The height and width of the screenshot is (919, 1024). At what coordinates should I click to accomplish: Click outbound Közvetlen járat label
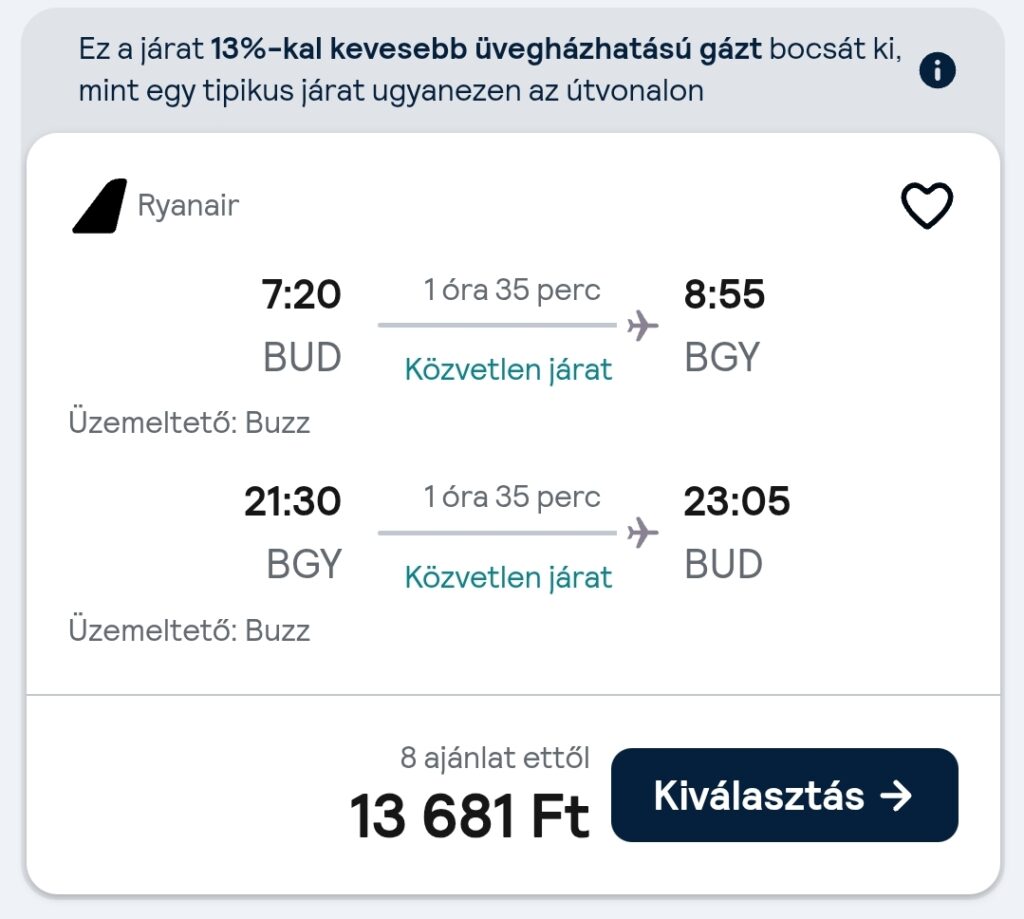508,370
